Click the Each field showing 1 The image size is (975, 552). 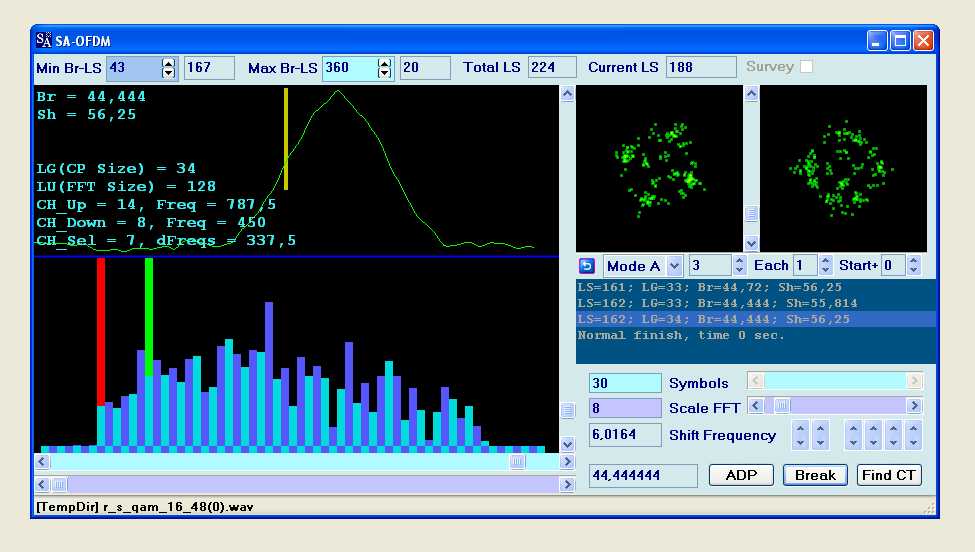coord(805,266)
